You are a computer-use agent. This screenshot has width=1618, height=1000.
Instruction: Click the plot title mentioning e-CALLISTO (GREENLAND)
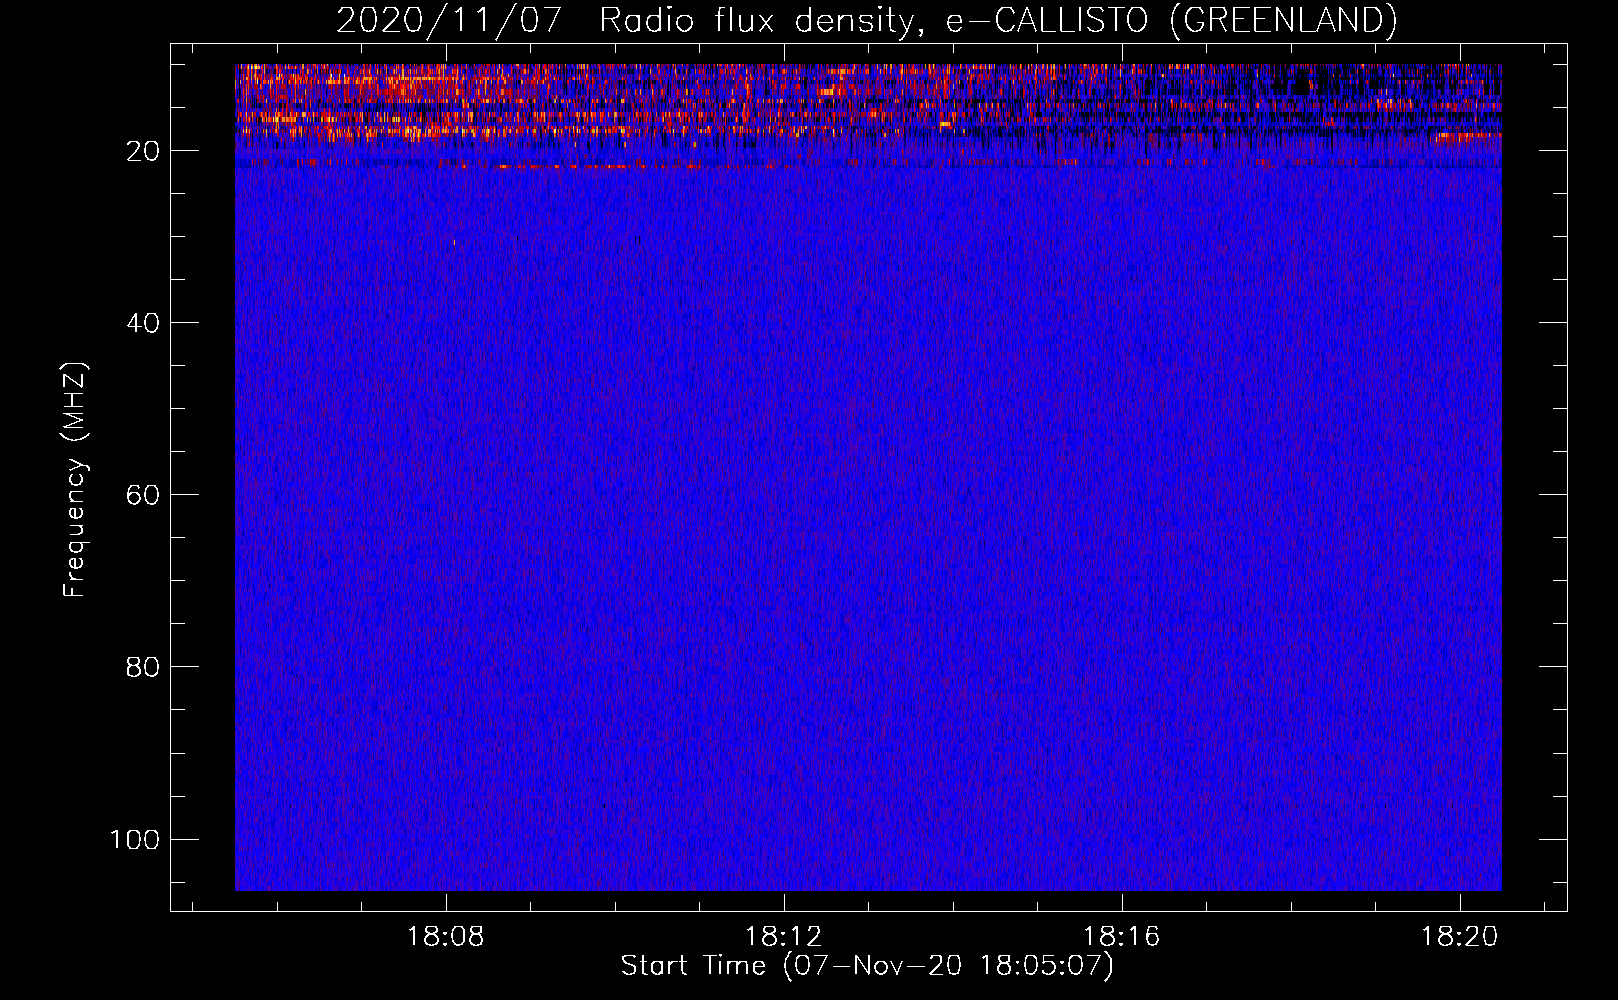pyautogui.click(x=866, y=21)
